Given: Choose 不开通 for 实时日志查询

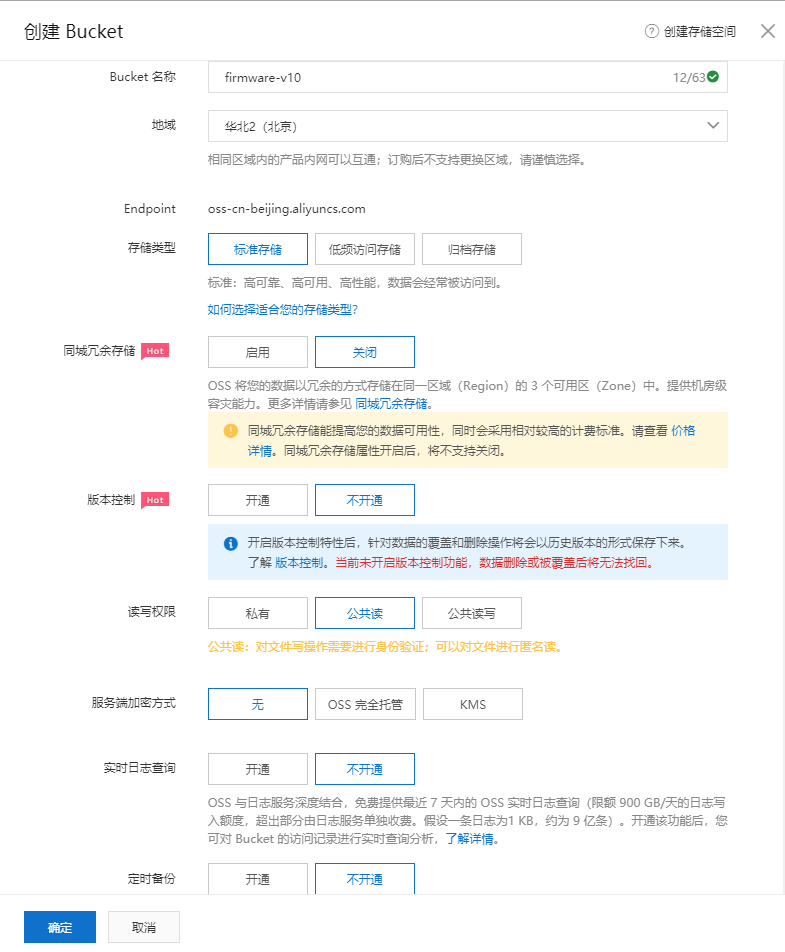Looking at the screenshot, I should pyautogui.click(x=364, y=769).
